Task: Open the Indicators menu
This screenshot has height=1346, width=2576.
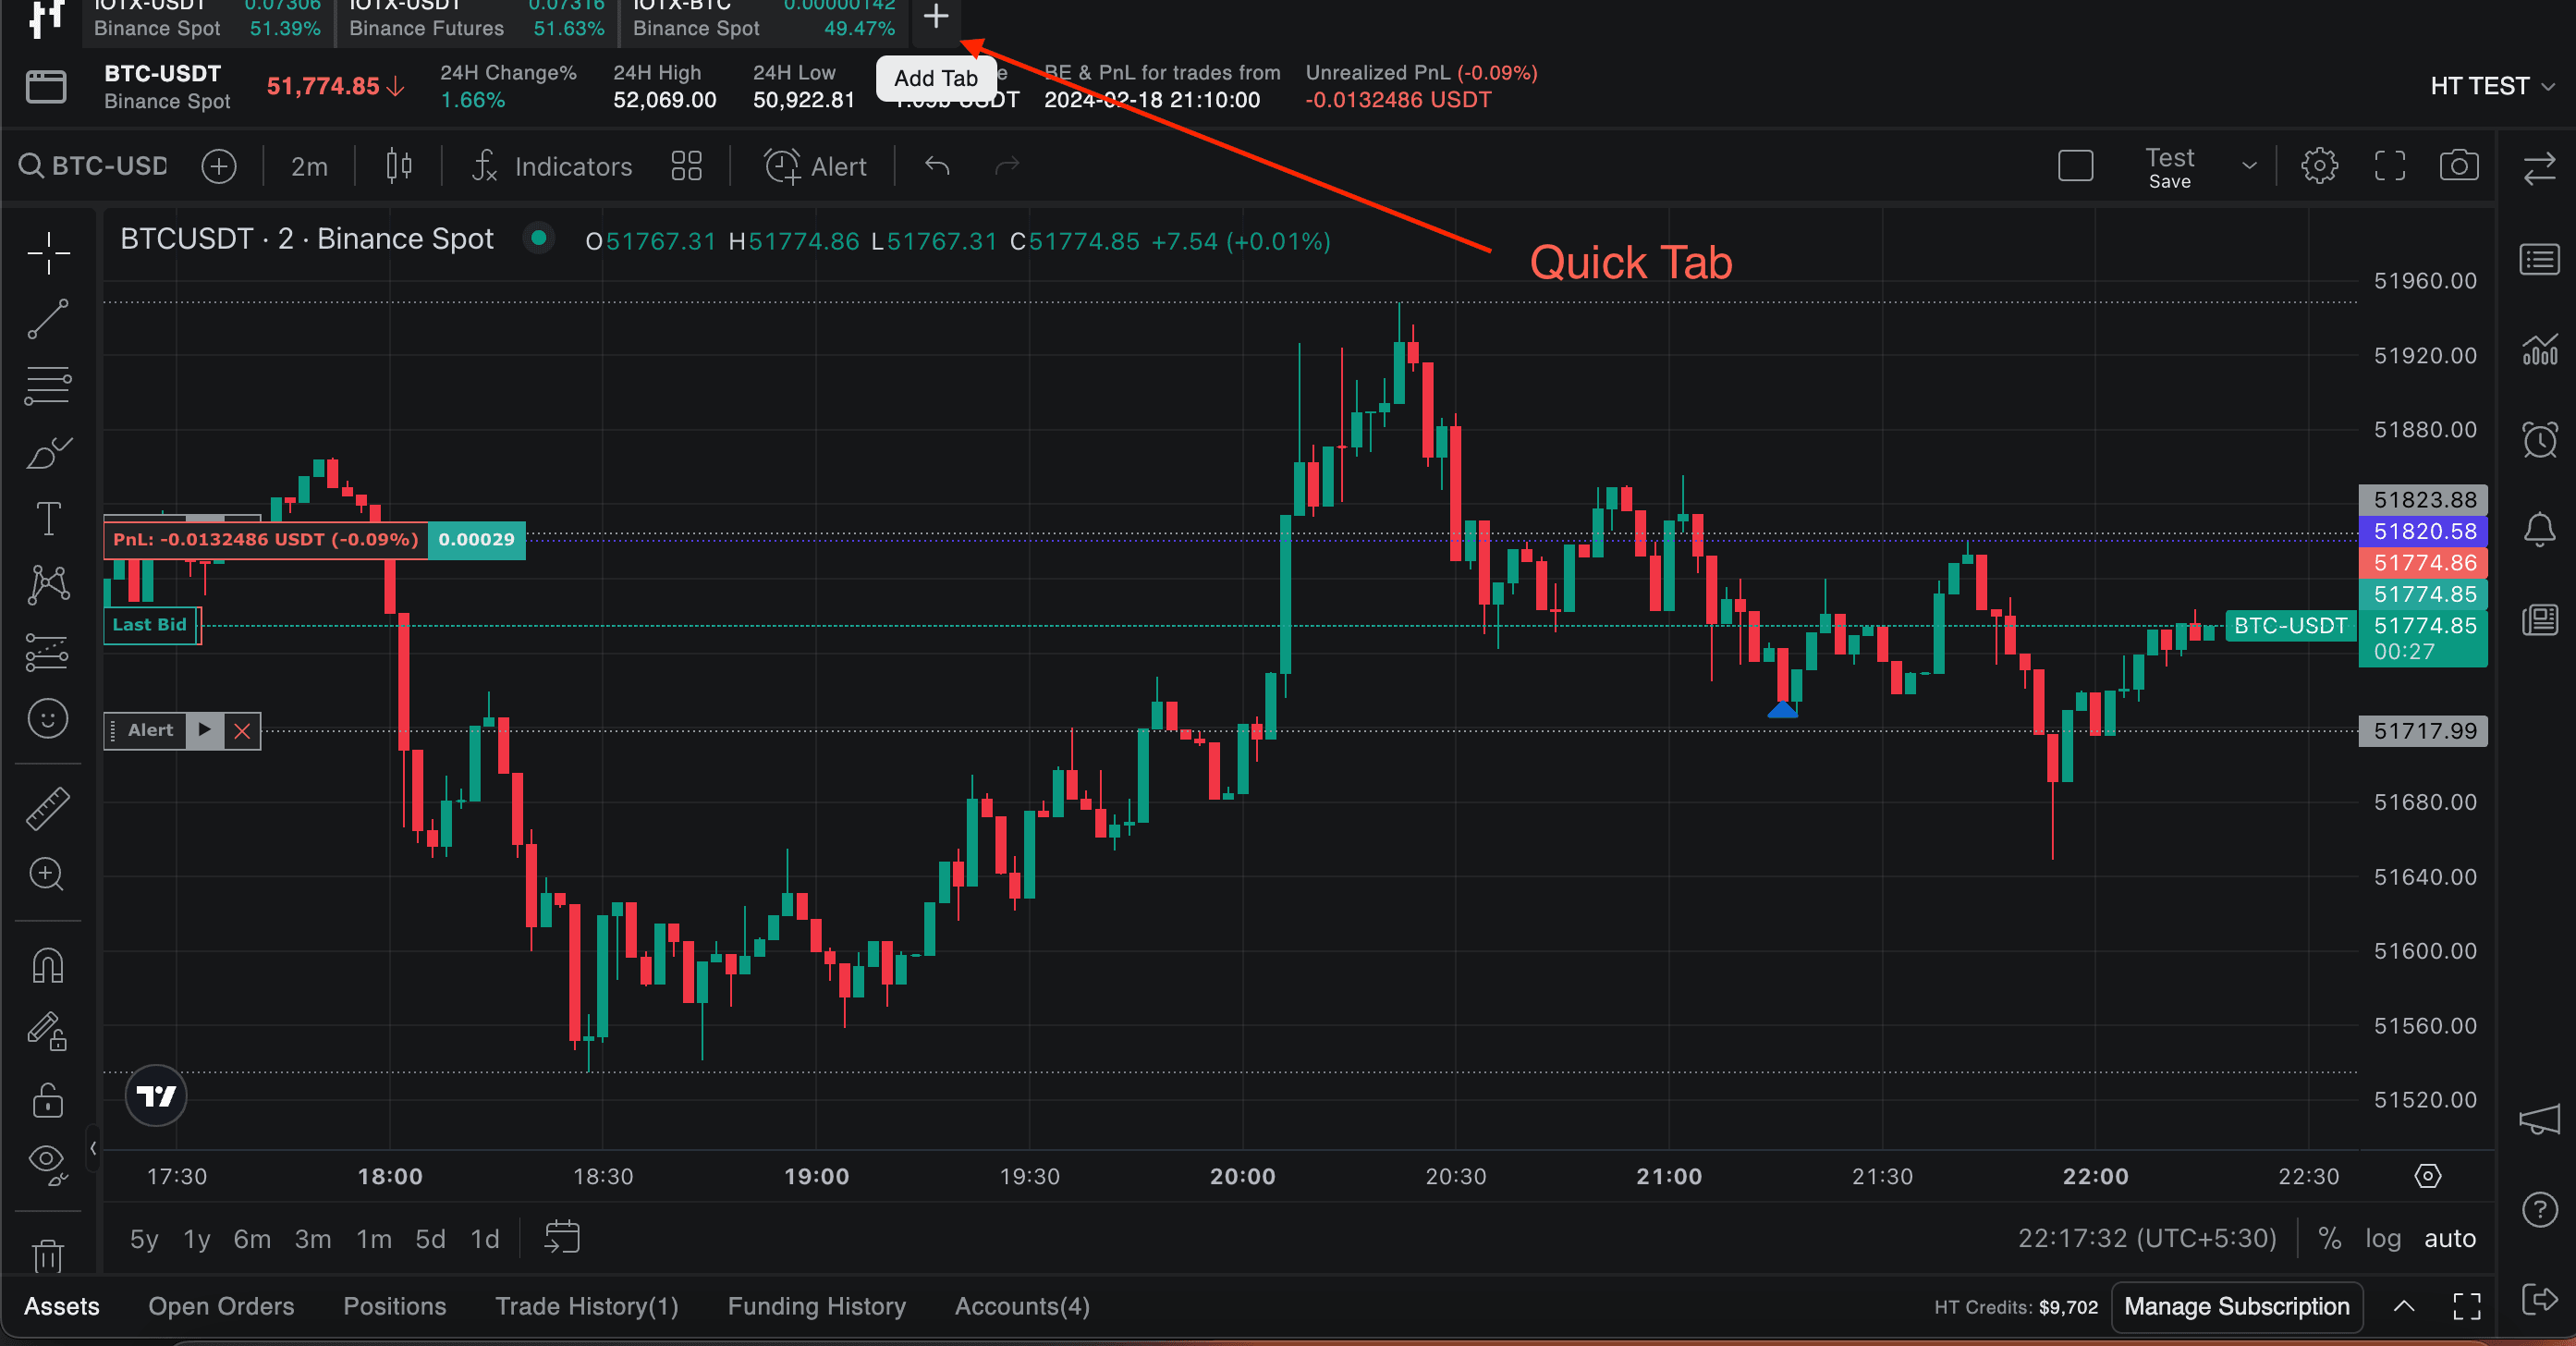Action: [552, 166]
